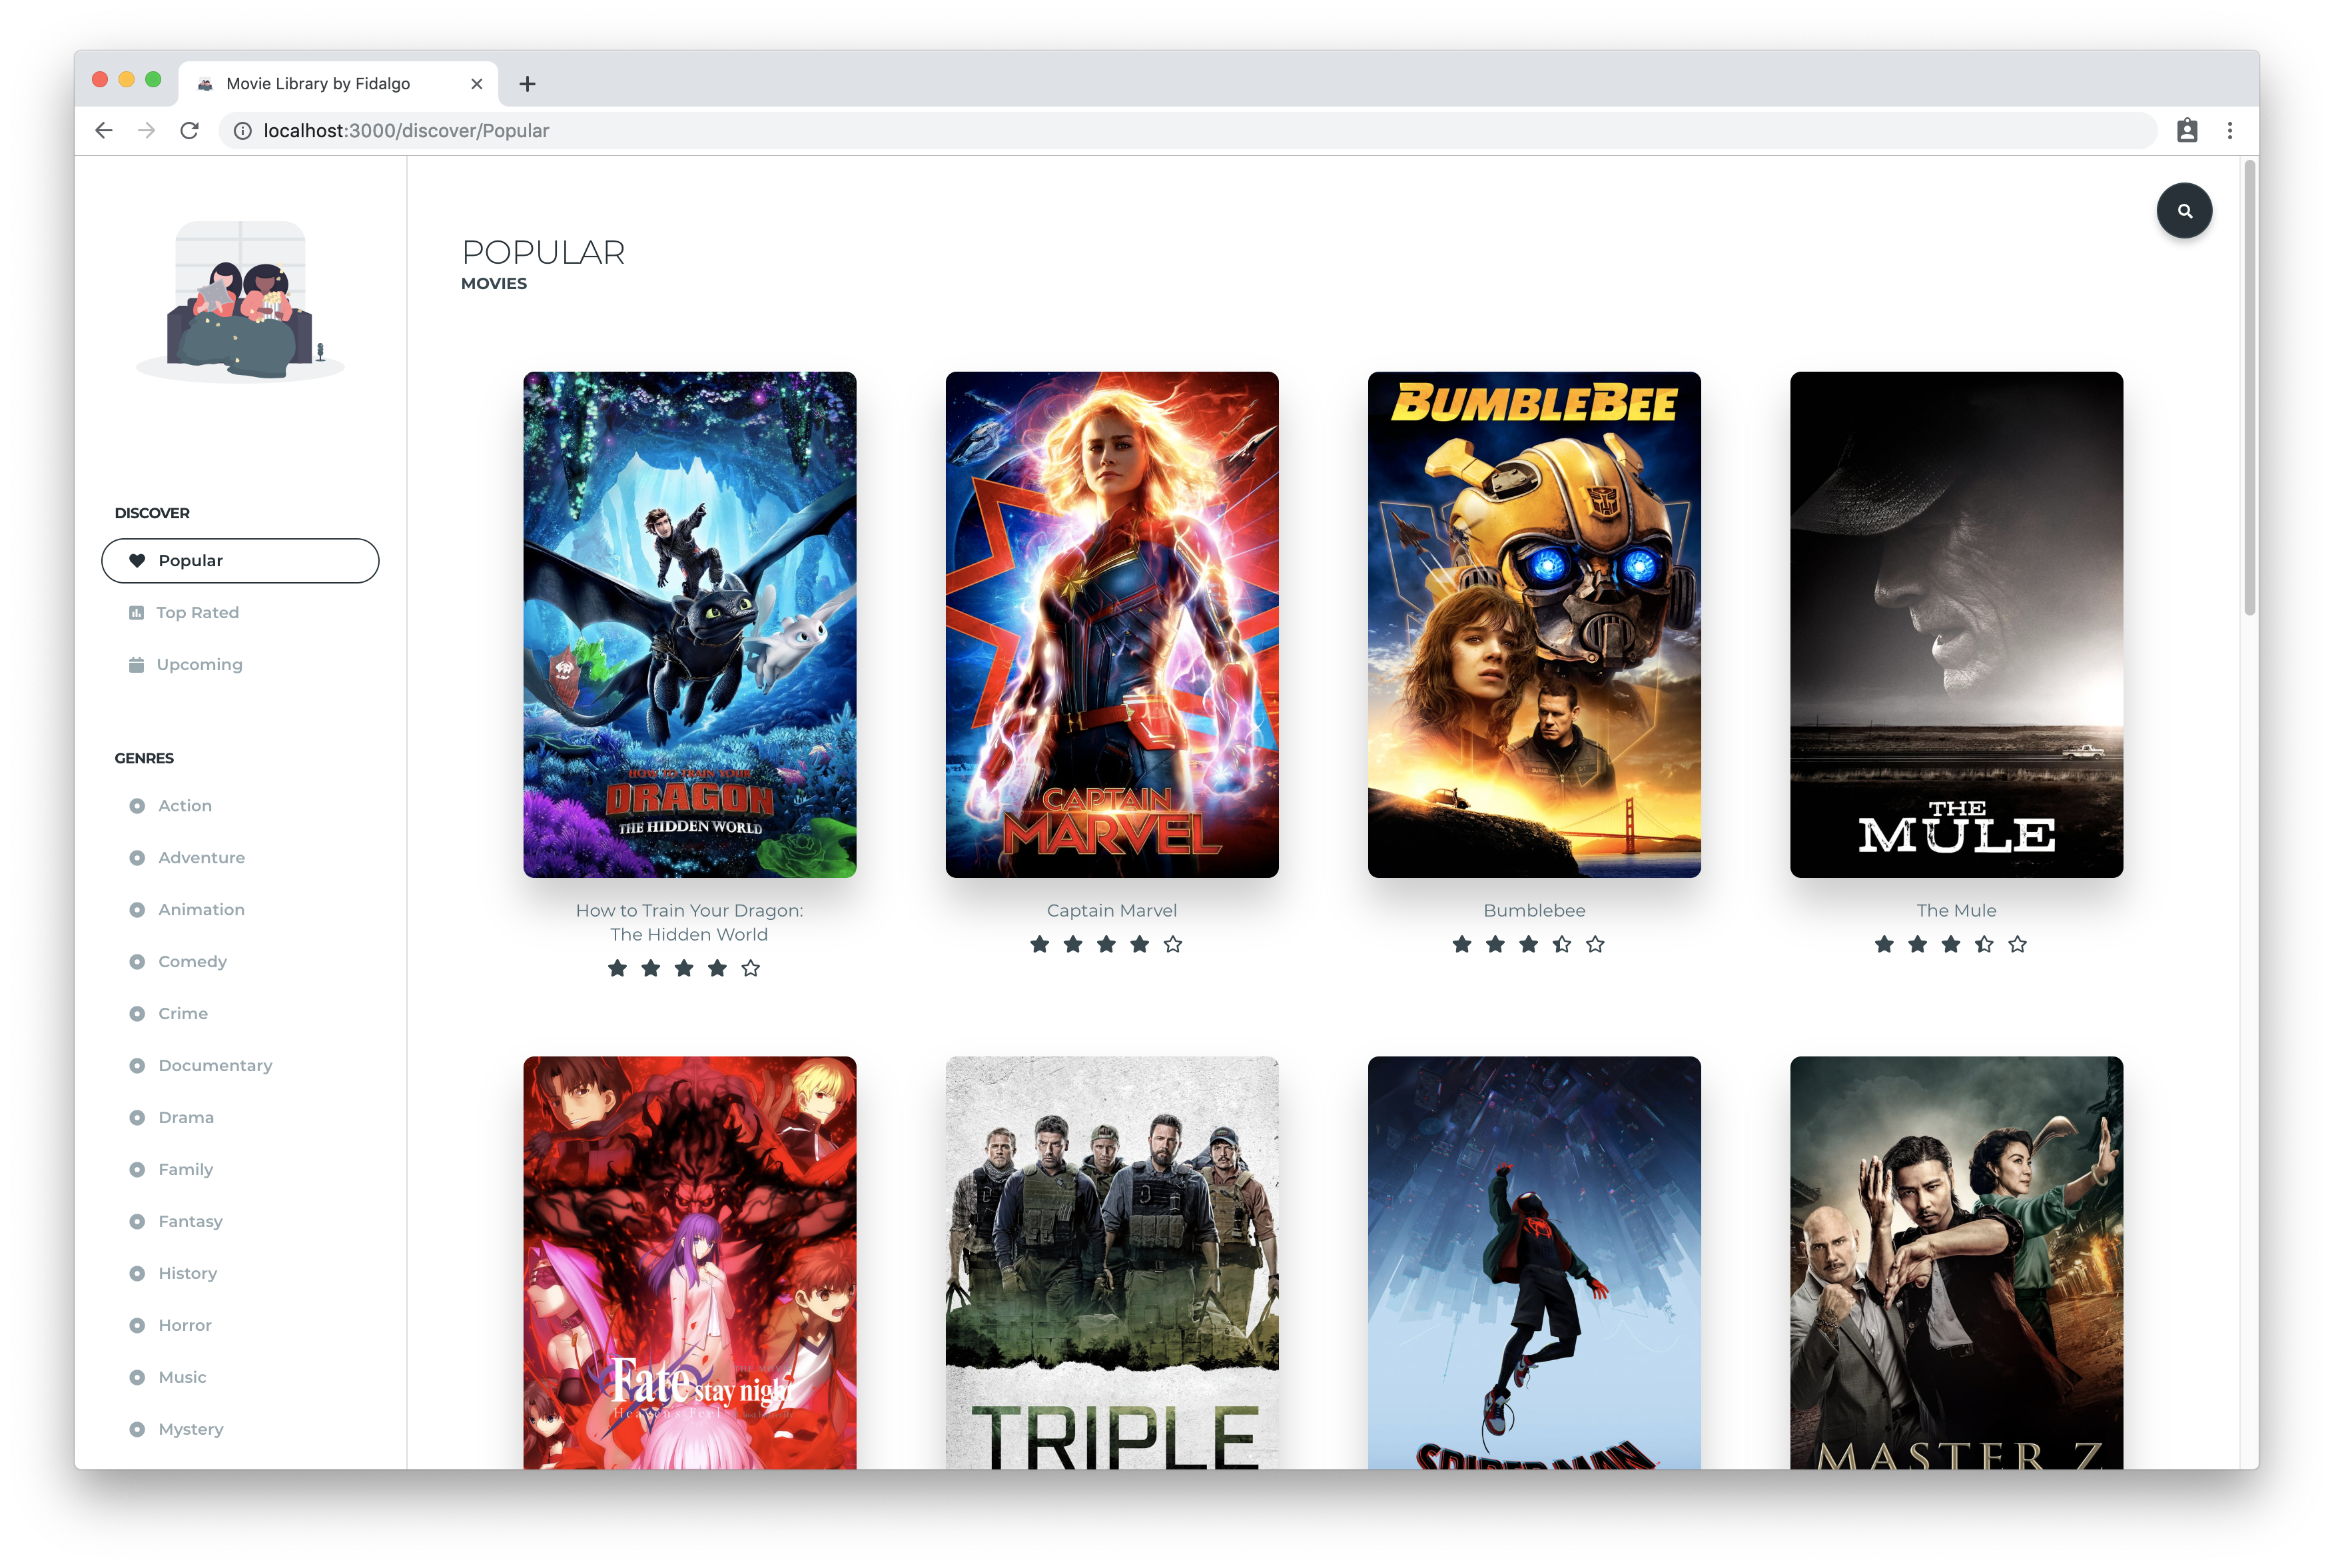The image size is (2334, 1568).
Task: Open the Top Rated discover section
Action: 197,613
